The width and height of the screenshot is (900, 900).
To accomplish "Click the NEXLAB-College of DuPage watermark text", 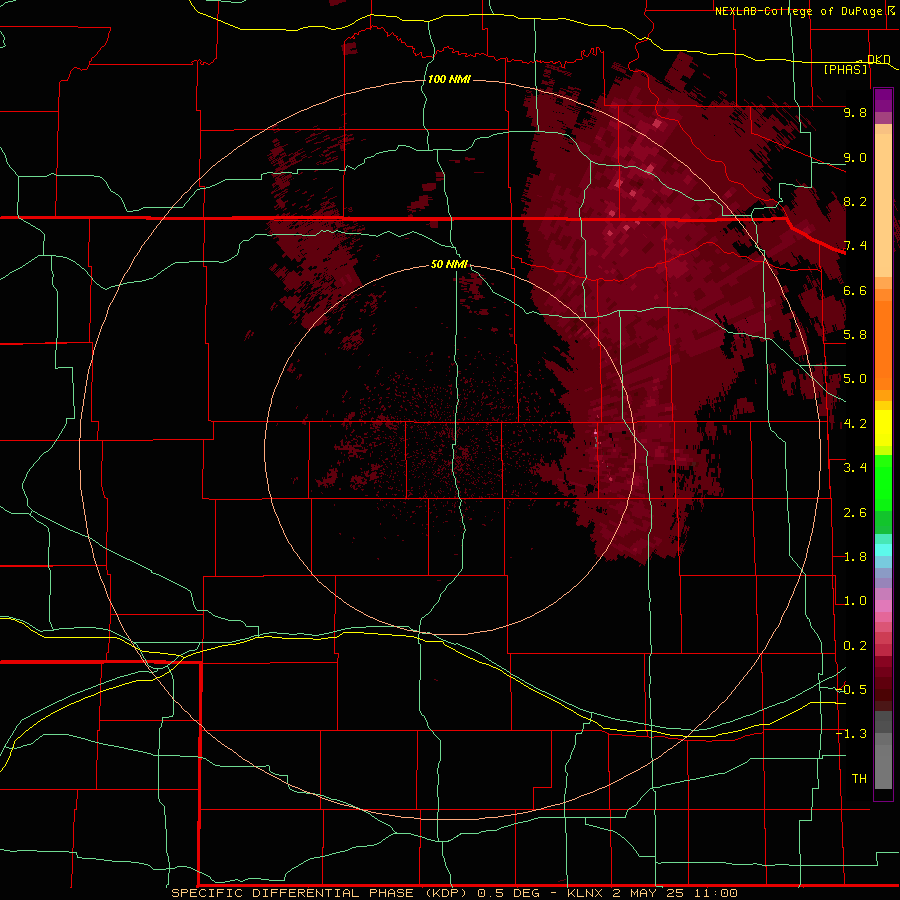I will pyautogui.click(x=800, y=11).
